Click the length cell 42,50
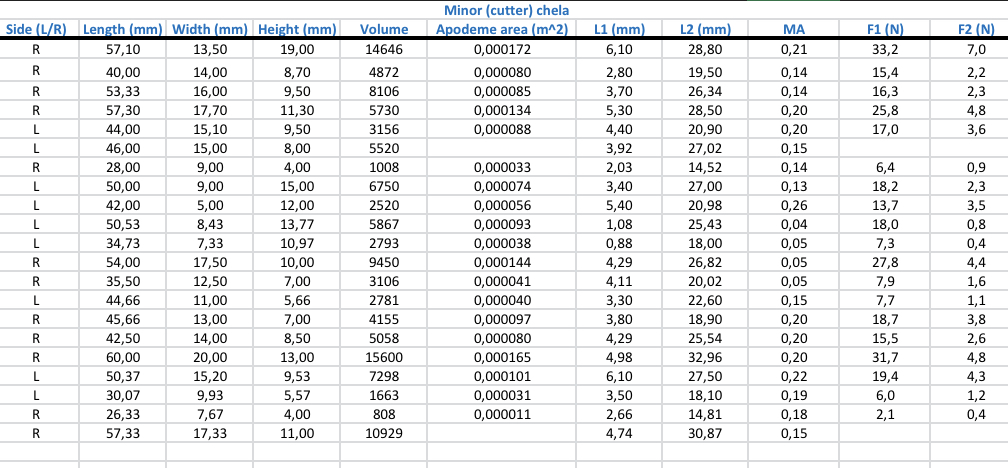 [x=123, y=338]
